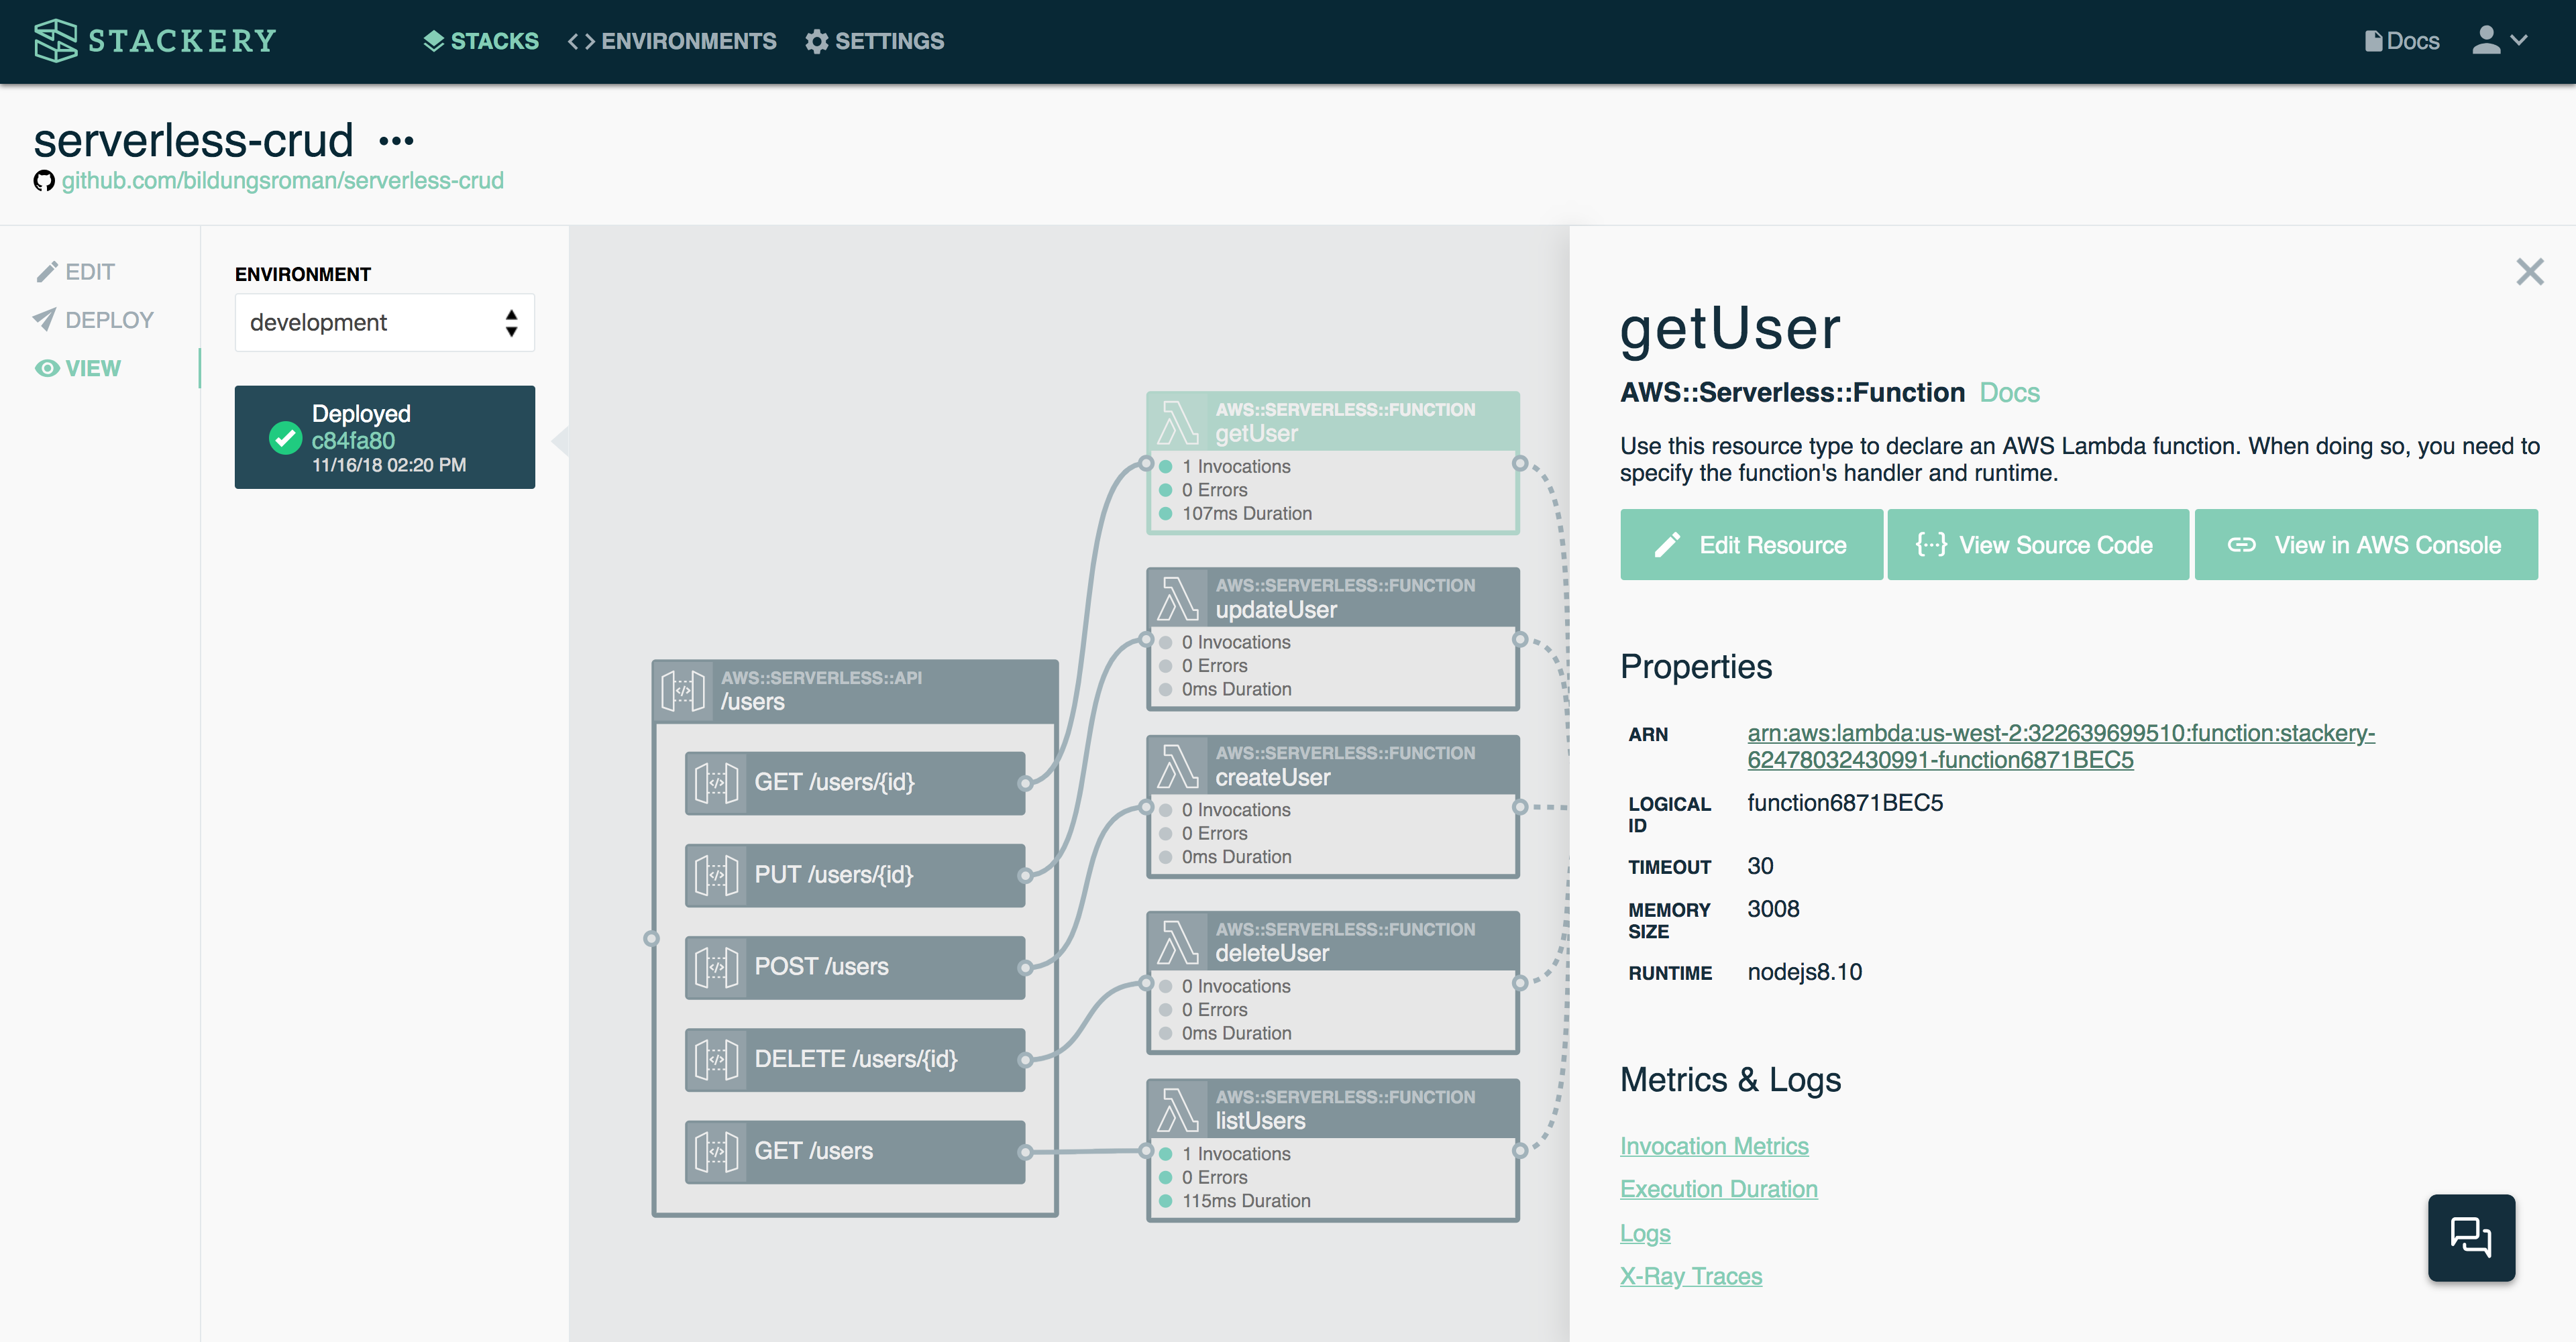Open the github.com/bildungsroman/serverless-crud repository link
Image resolution: width=2576 pixels, height=1342 pixels.
pyautogui.click(x=283, y=180)
